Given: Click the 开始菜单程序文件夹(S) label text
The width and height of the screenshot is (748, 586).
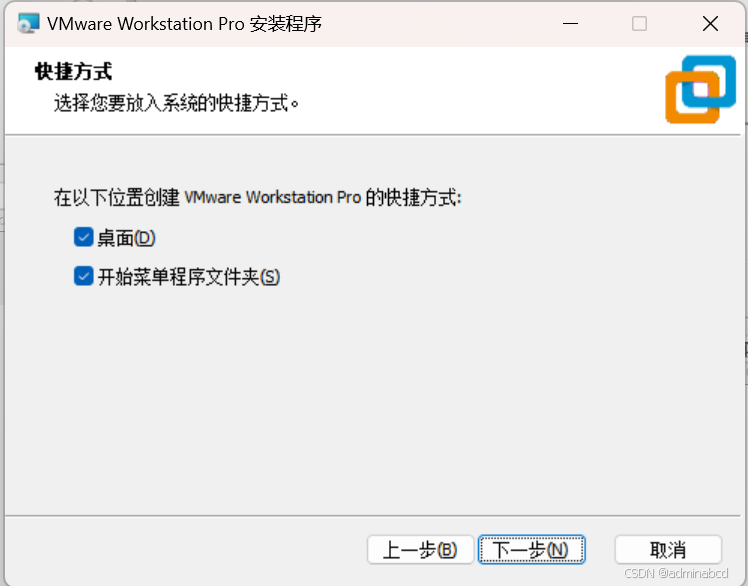Looking at the screenshot, I should click(x=188, y=277).
